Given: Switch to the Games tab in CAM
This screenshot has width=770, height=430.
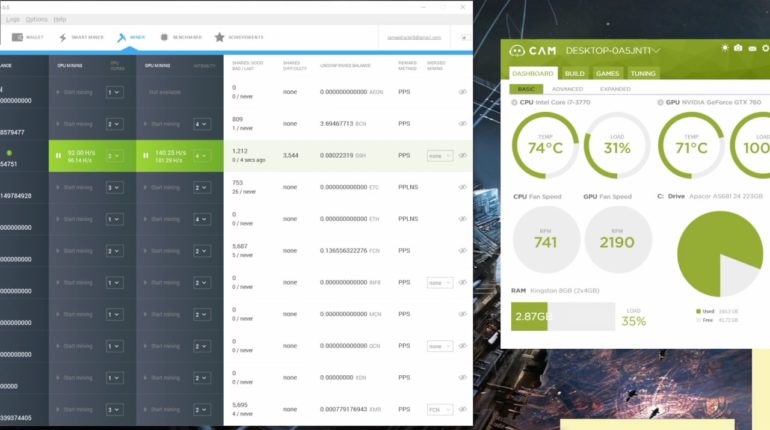Looking at the screenshot, I should (x=607, y=74).
